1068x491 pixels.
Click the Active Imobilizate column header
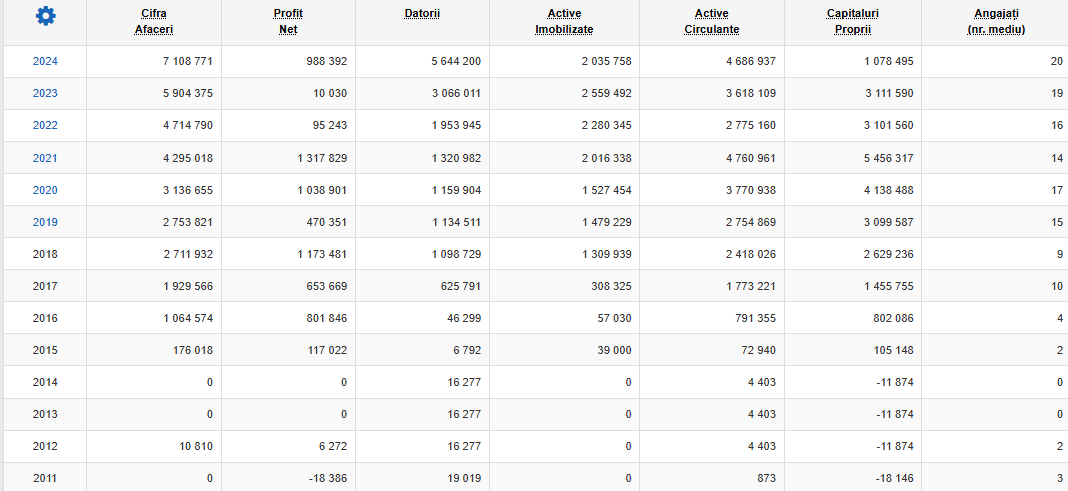click(x=564, y=22)
